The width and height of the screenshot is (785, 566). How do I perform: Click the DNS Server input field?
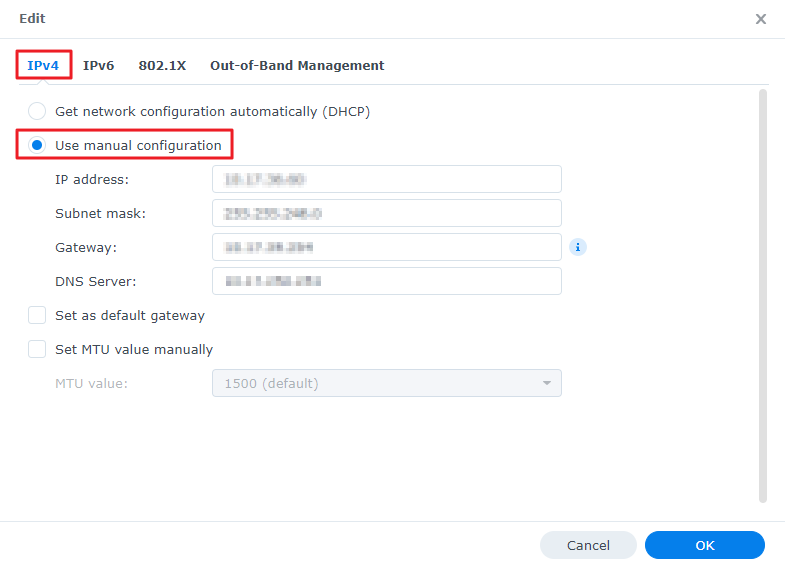point(386,281)
